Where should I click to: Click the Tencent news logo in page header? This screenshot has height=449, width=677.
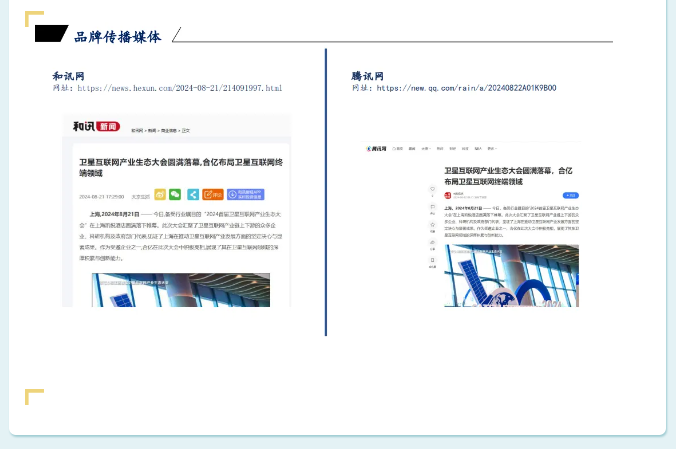tap(376, 149)
